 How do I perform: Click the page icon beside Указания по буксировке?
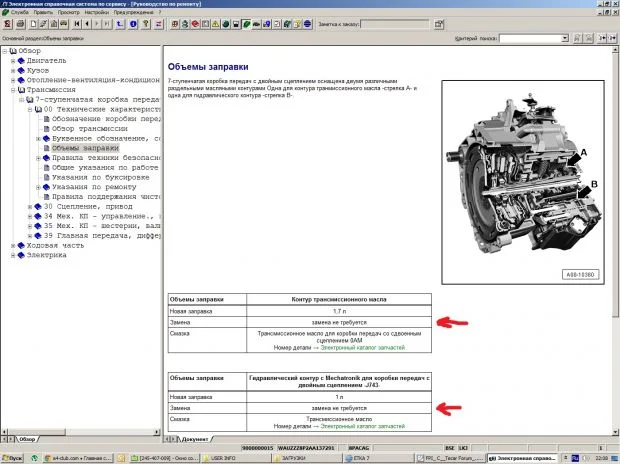coord(46,176)
